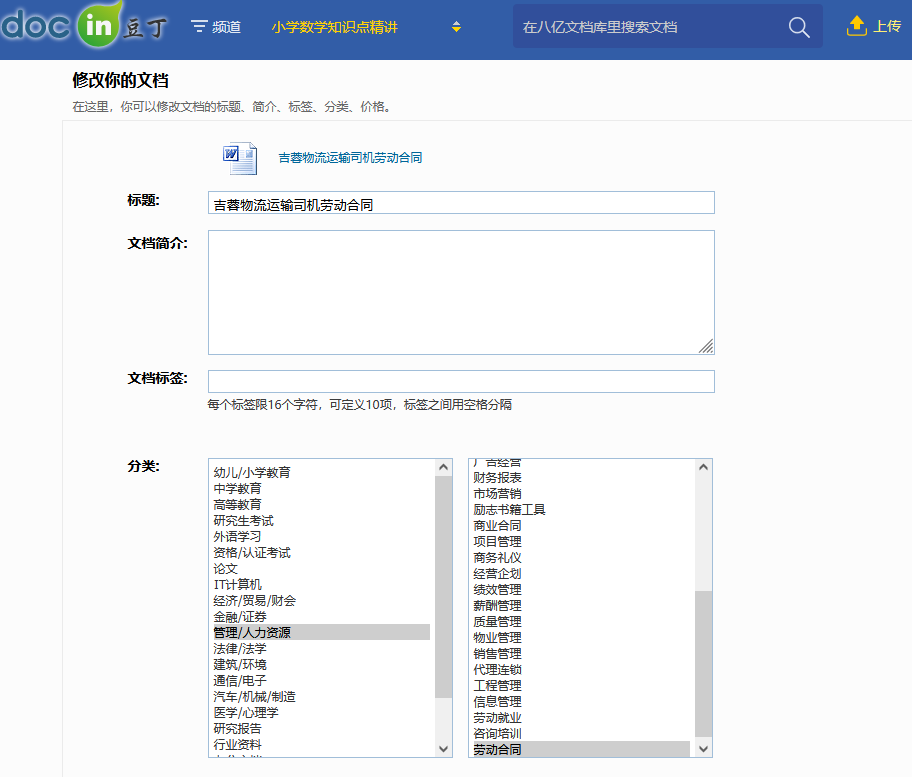Select subcategory 工程管理
The height and width of the screenshot is (777, 912).
tap(582, 685)
